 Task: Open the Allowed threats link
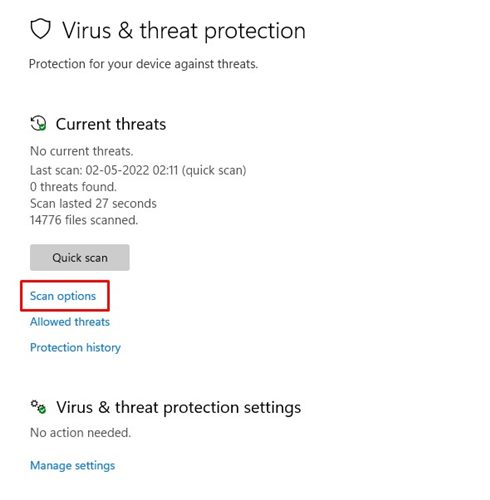70,322
